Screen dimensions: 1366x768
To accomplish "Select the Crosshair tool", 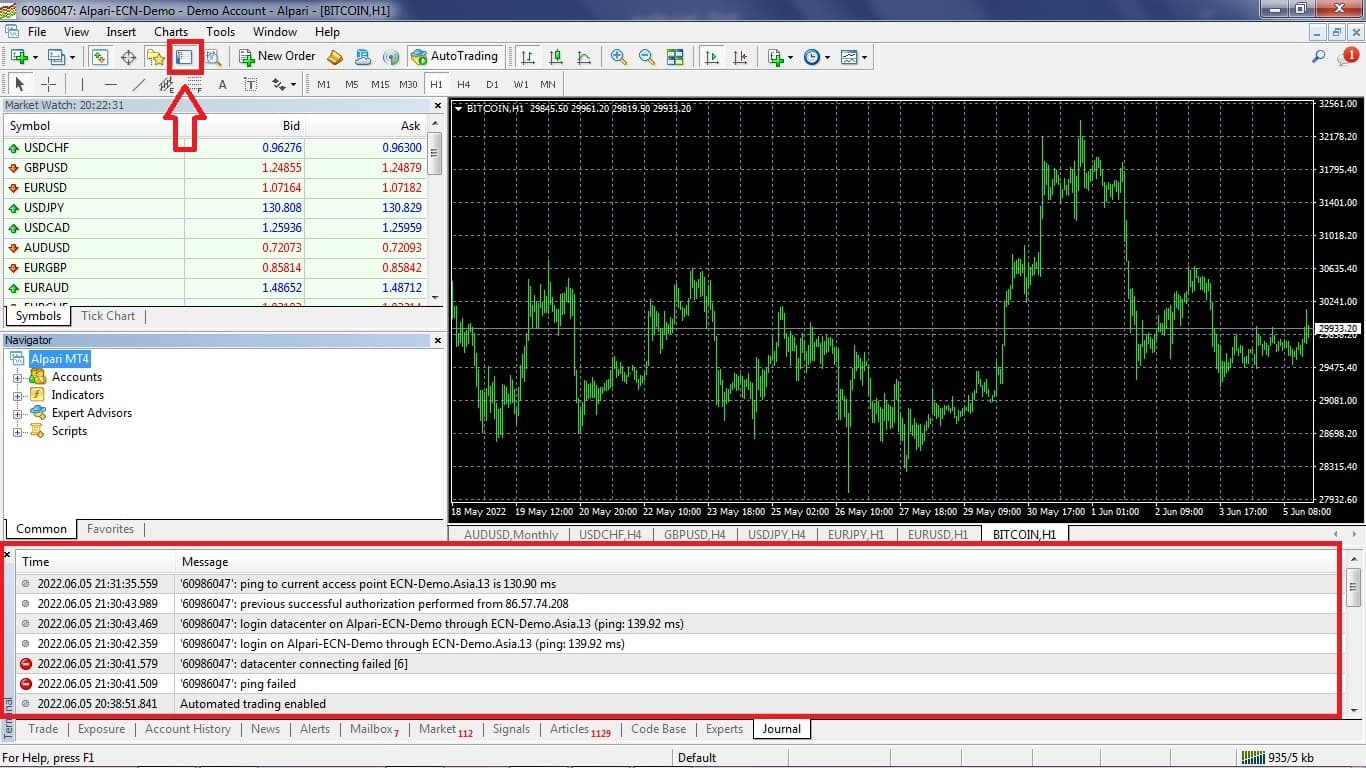I will (48, 84).
